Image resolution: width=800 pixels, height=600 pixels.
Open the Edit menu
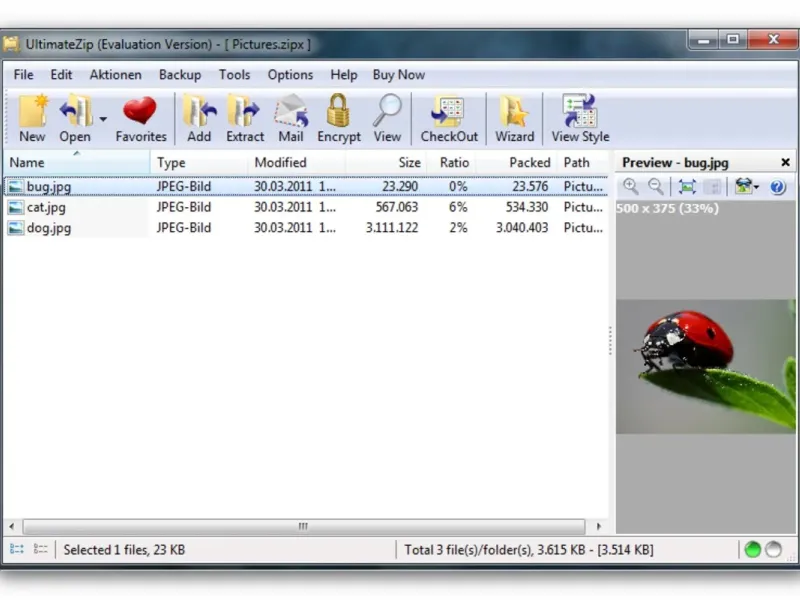[61, 74]
